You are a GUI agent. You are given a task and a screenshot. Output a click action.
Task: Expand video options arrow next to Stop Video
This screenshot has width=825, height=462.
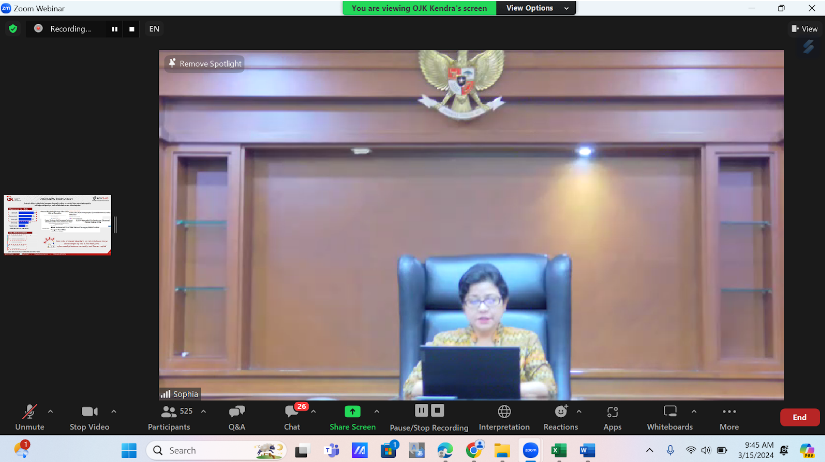[114, 411]
